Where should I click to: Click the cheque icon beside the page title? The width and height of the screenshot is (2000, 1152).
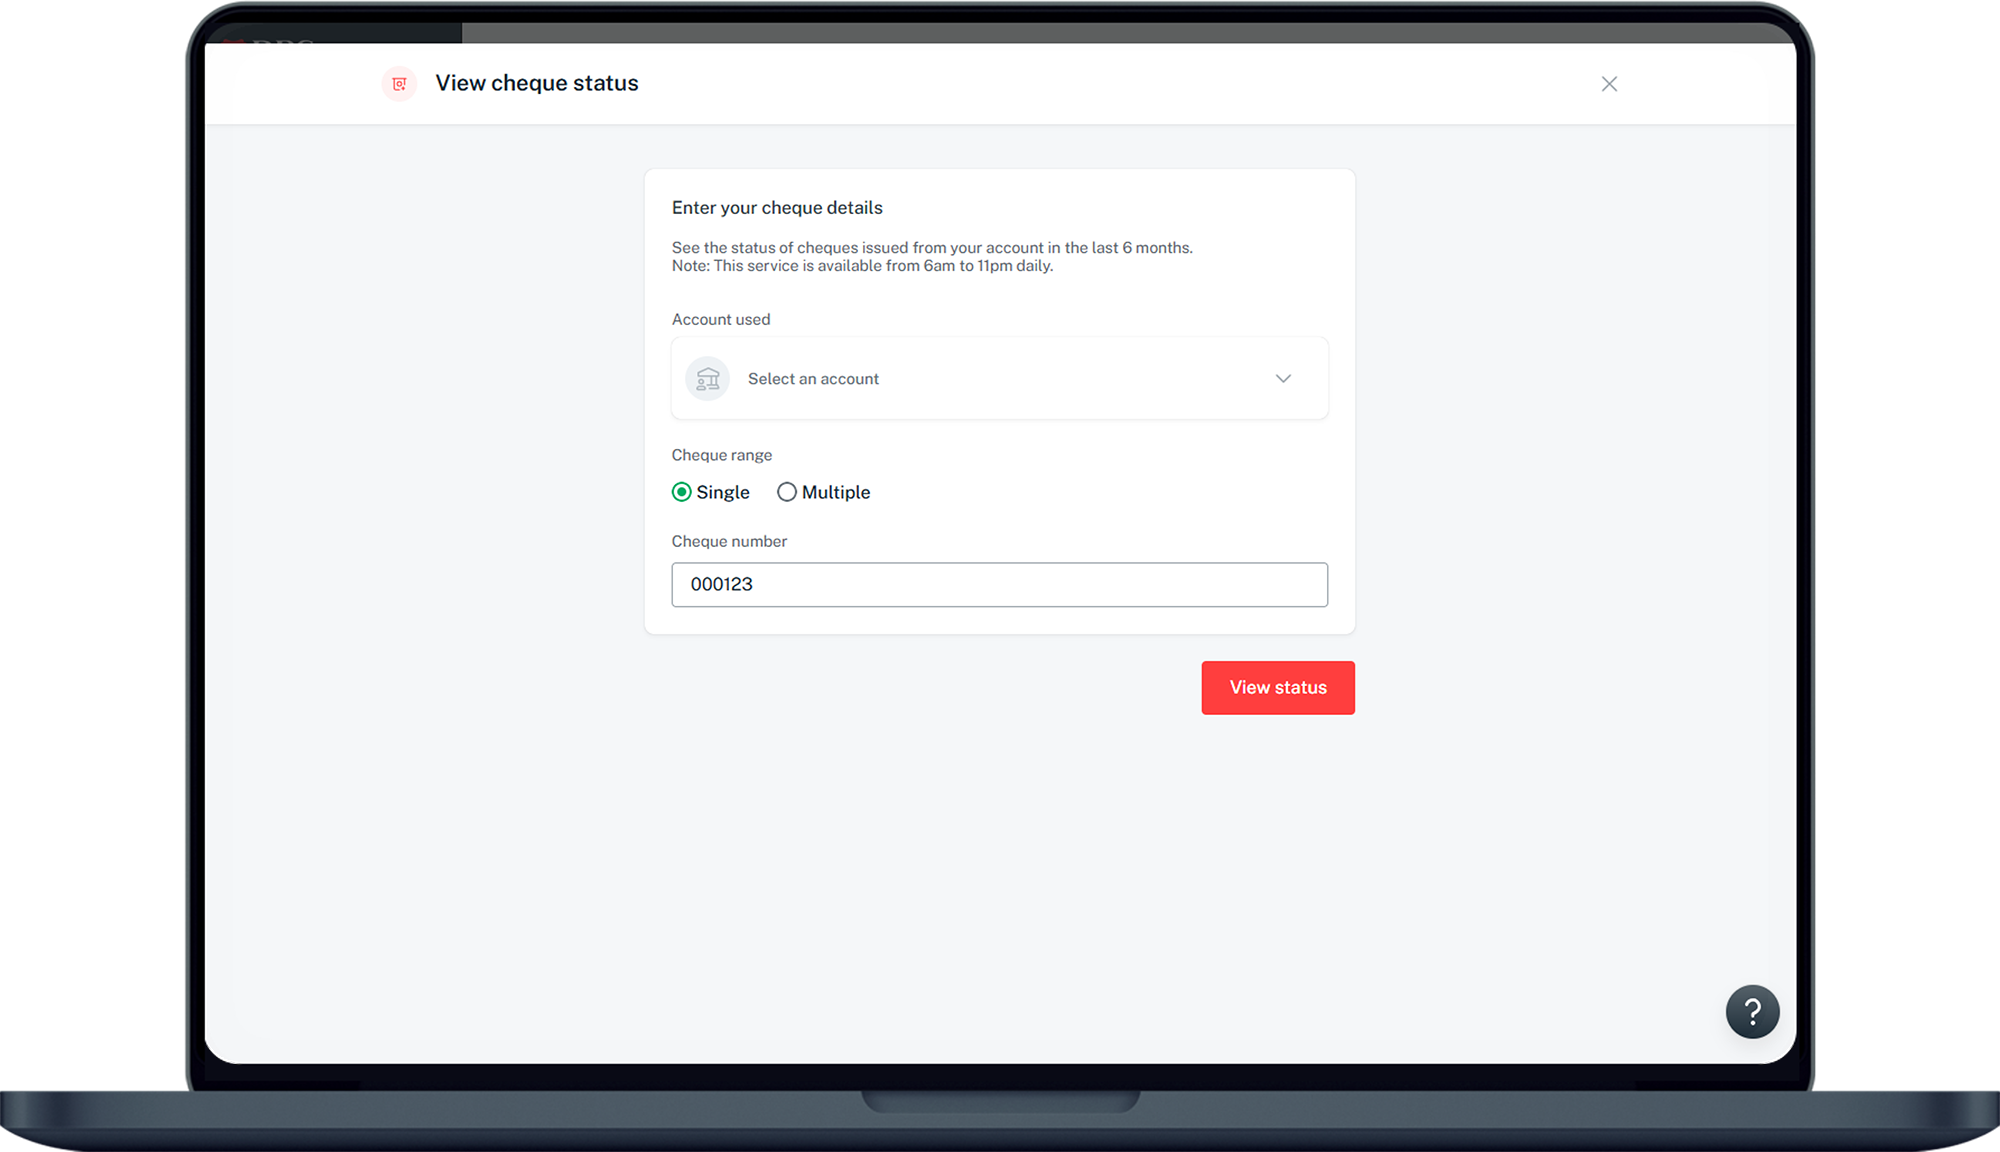(x=399, y=84)
